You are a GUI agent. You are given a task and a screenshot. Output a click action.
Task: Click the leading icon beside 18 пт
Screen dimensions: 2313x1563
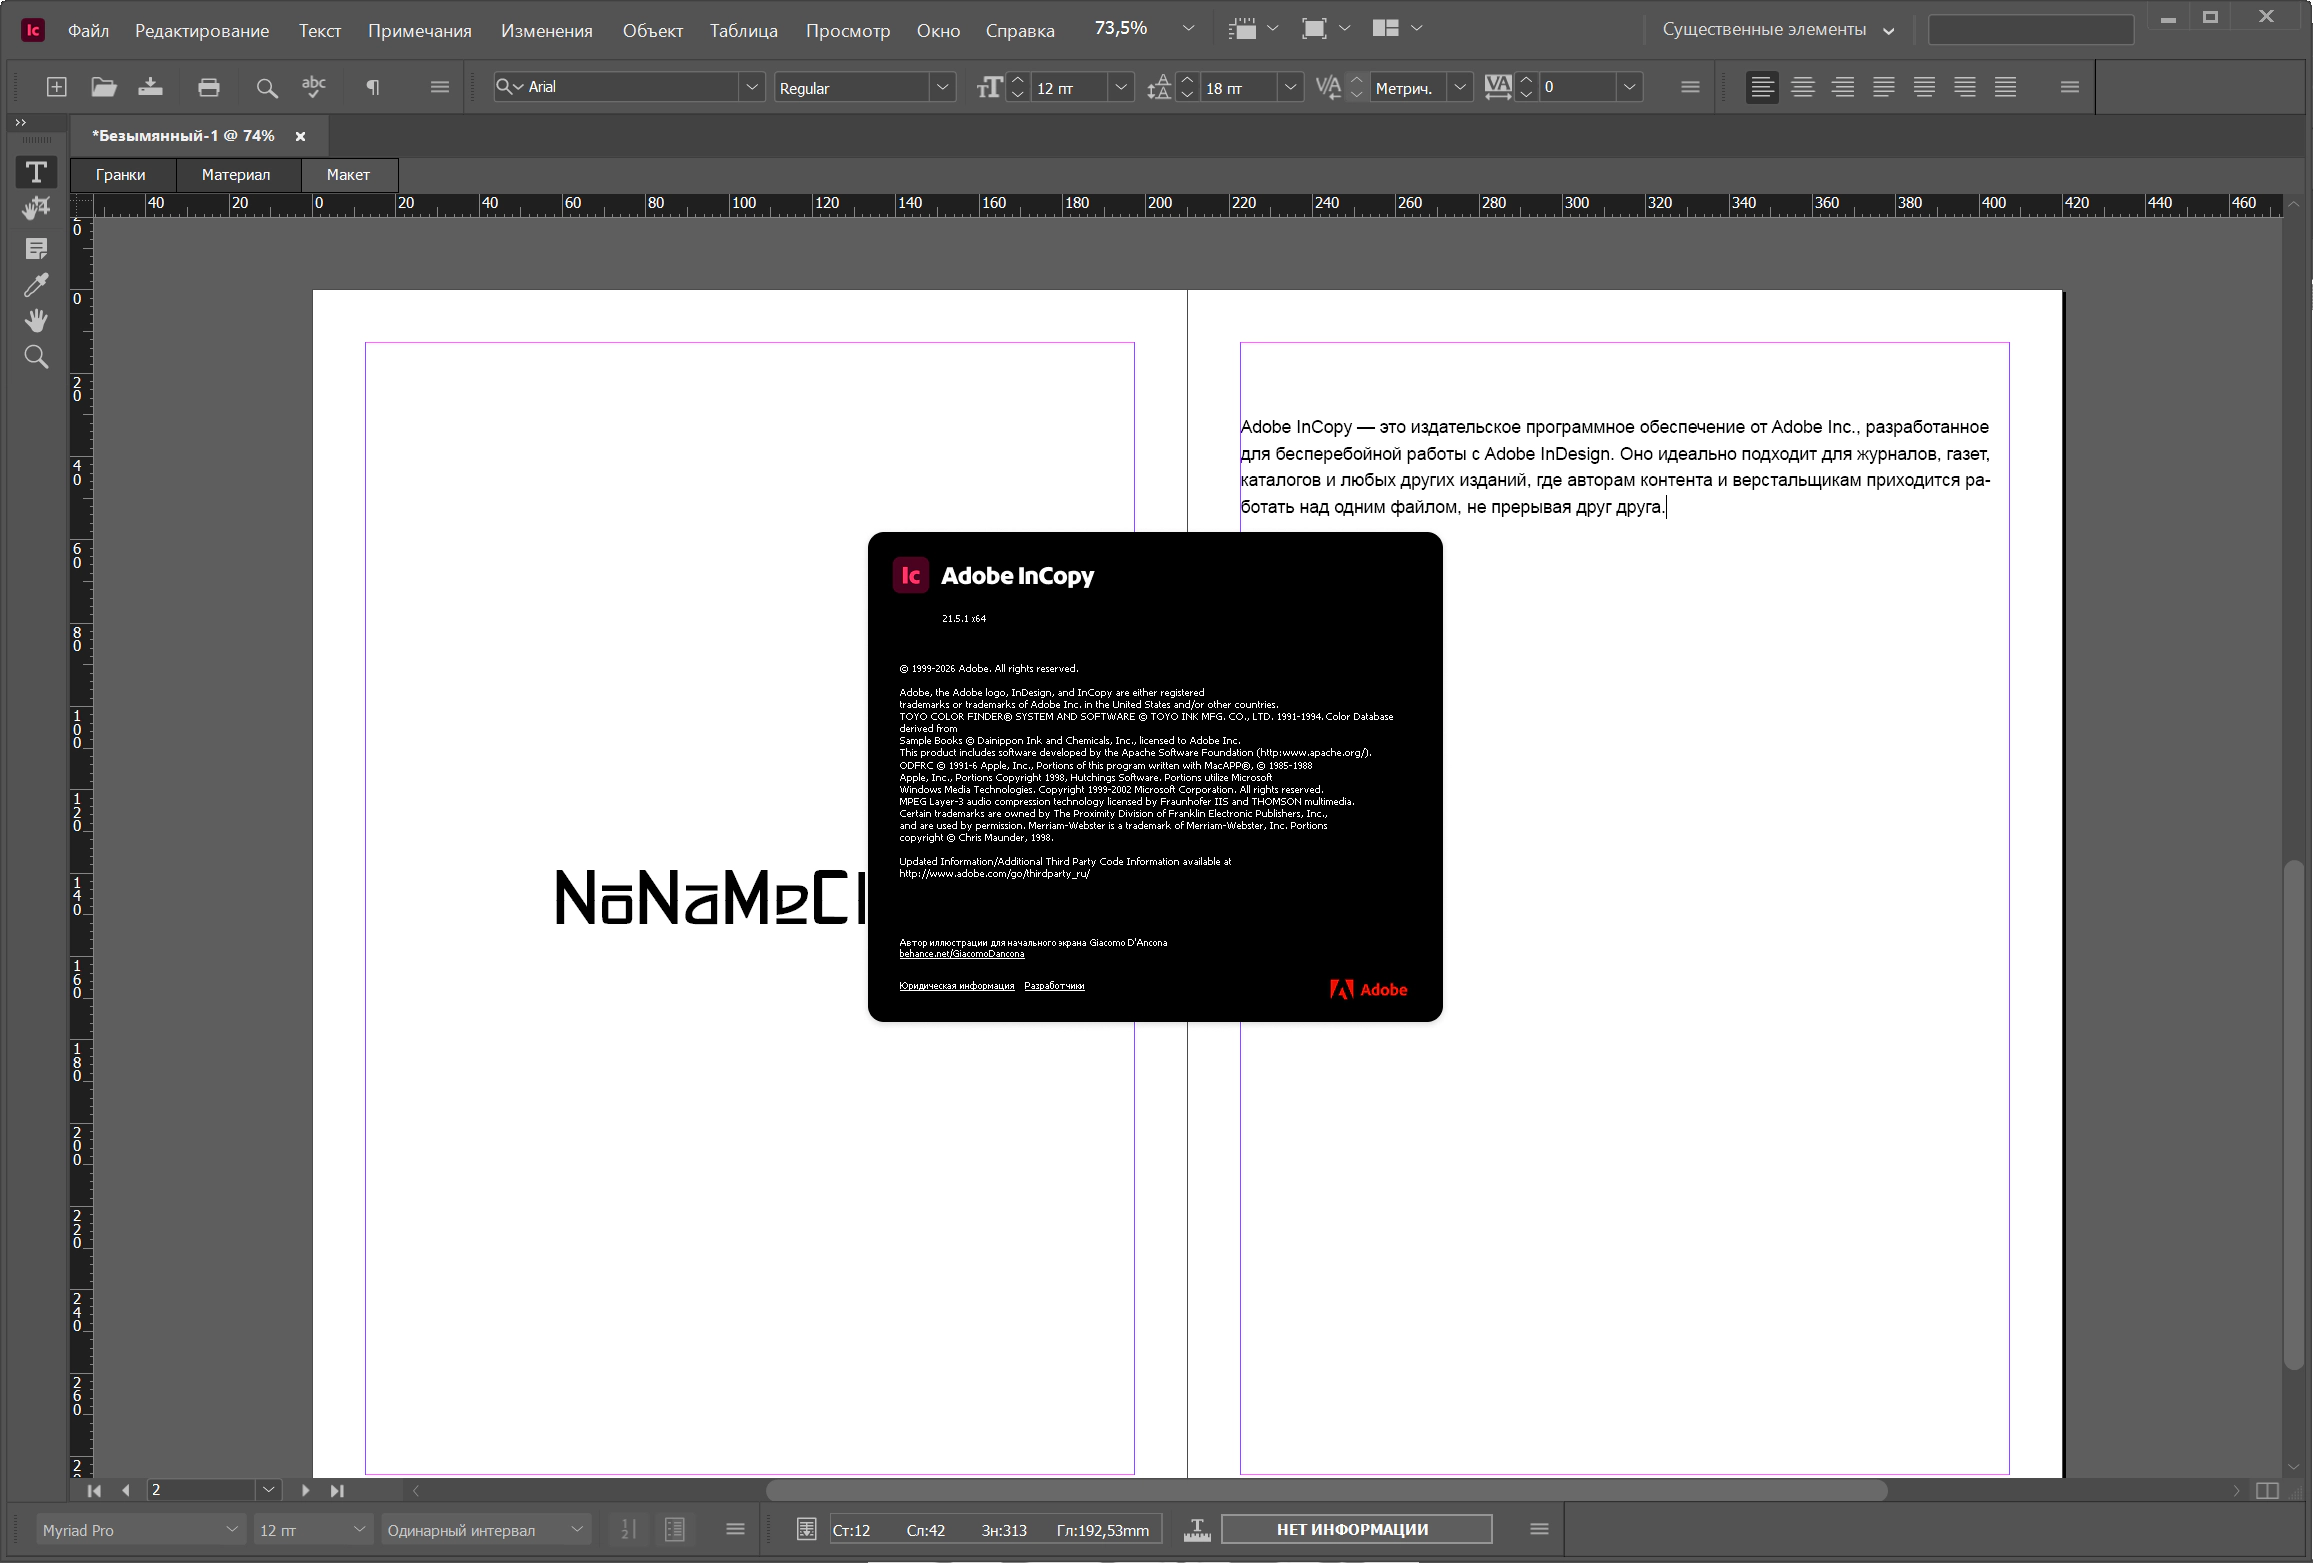click(x=1159, y=88)
